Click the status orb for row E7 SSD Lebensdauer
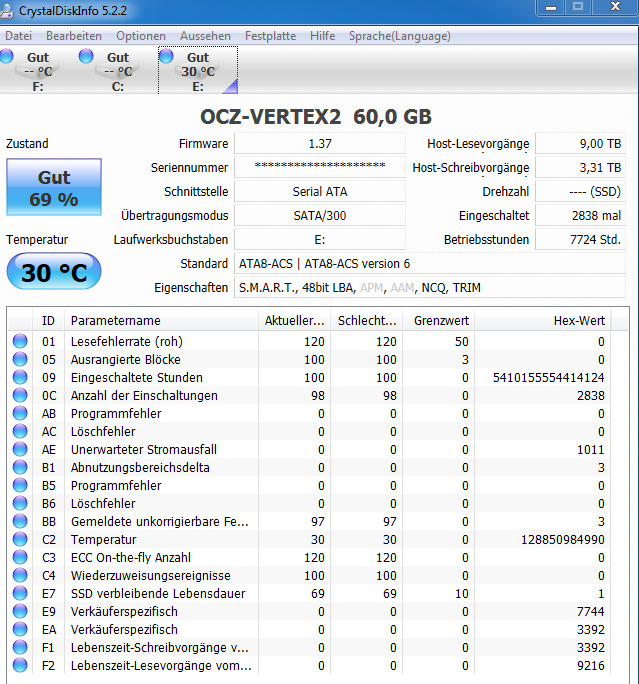Image resolution: width=639 pixels, height=684 pixels. (x=20, y=593)
